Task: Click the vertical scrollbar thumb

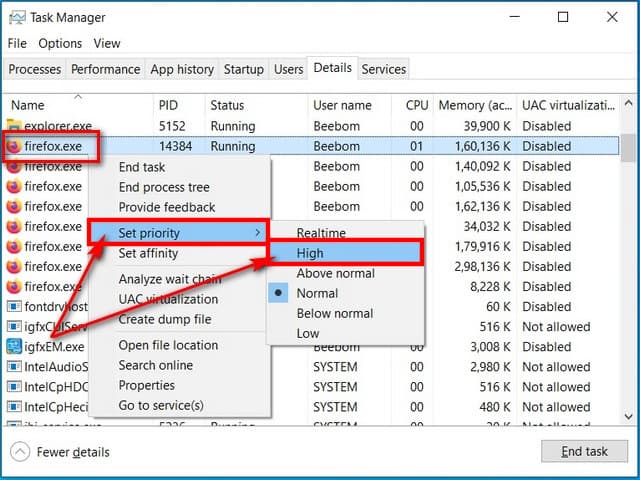Action: click(x=628, y=148)
